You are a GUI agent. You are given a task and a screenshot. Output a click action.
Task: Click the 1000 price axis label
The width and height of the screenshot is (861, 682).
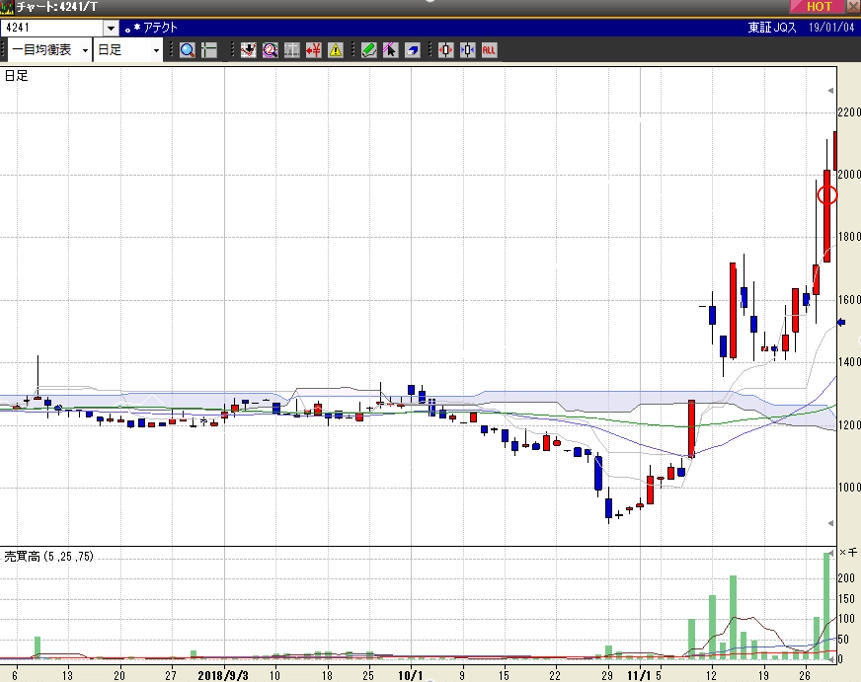849,488
